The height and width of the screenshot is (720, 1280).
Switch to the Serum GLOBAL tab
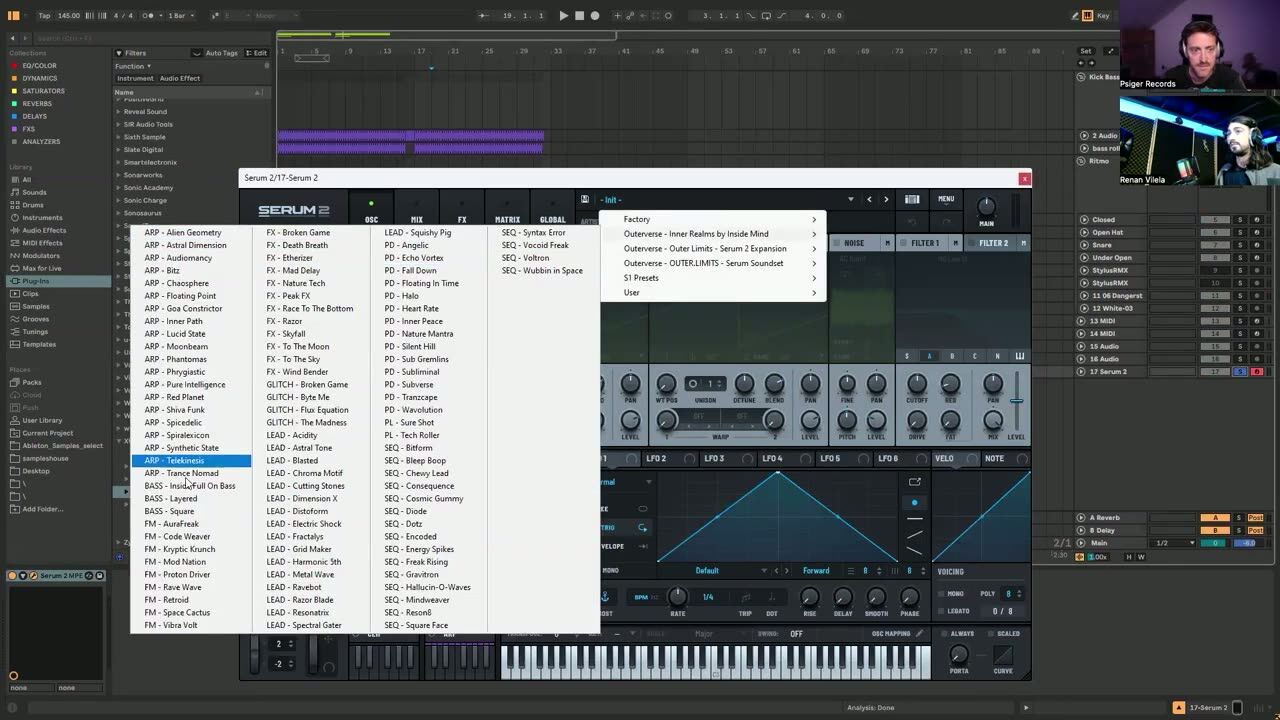point(552,211)
